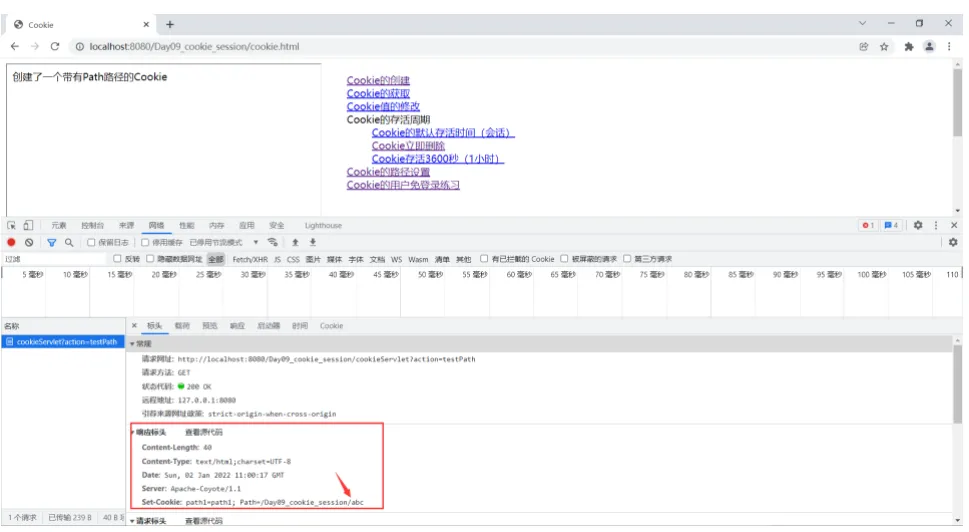
Task: Check the 第三方请求 checkbox
Action: click(x=627, y=259)
